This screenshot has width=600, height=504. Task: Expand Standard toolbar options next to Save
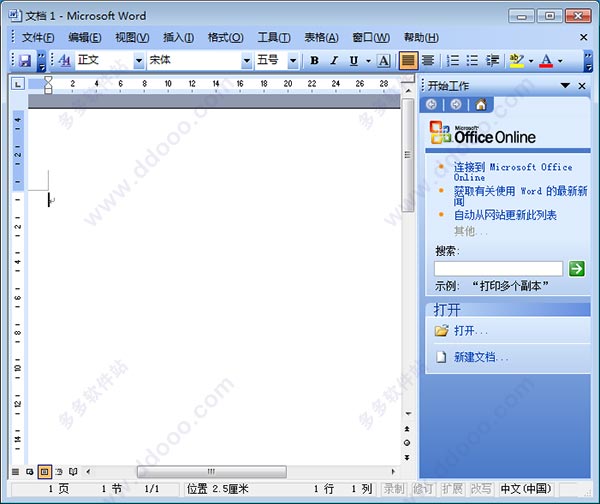click(41, 61)
